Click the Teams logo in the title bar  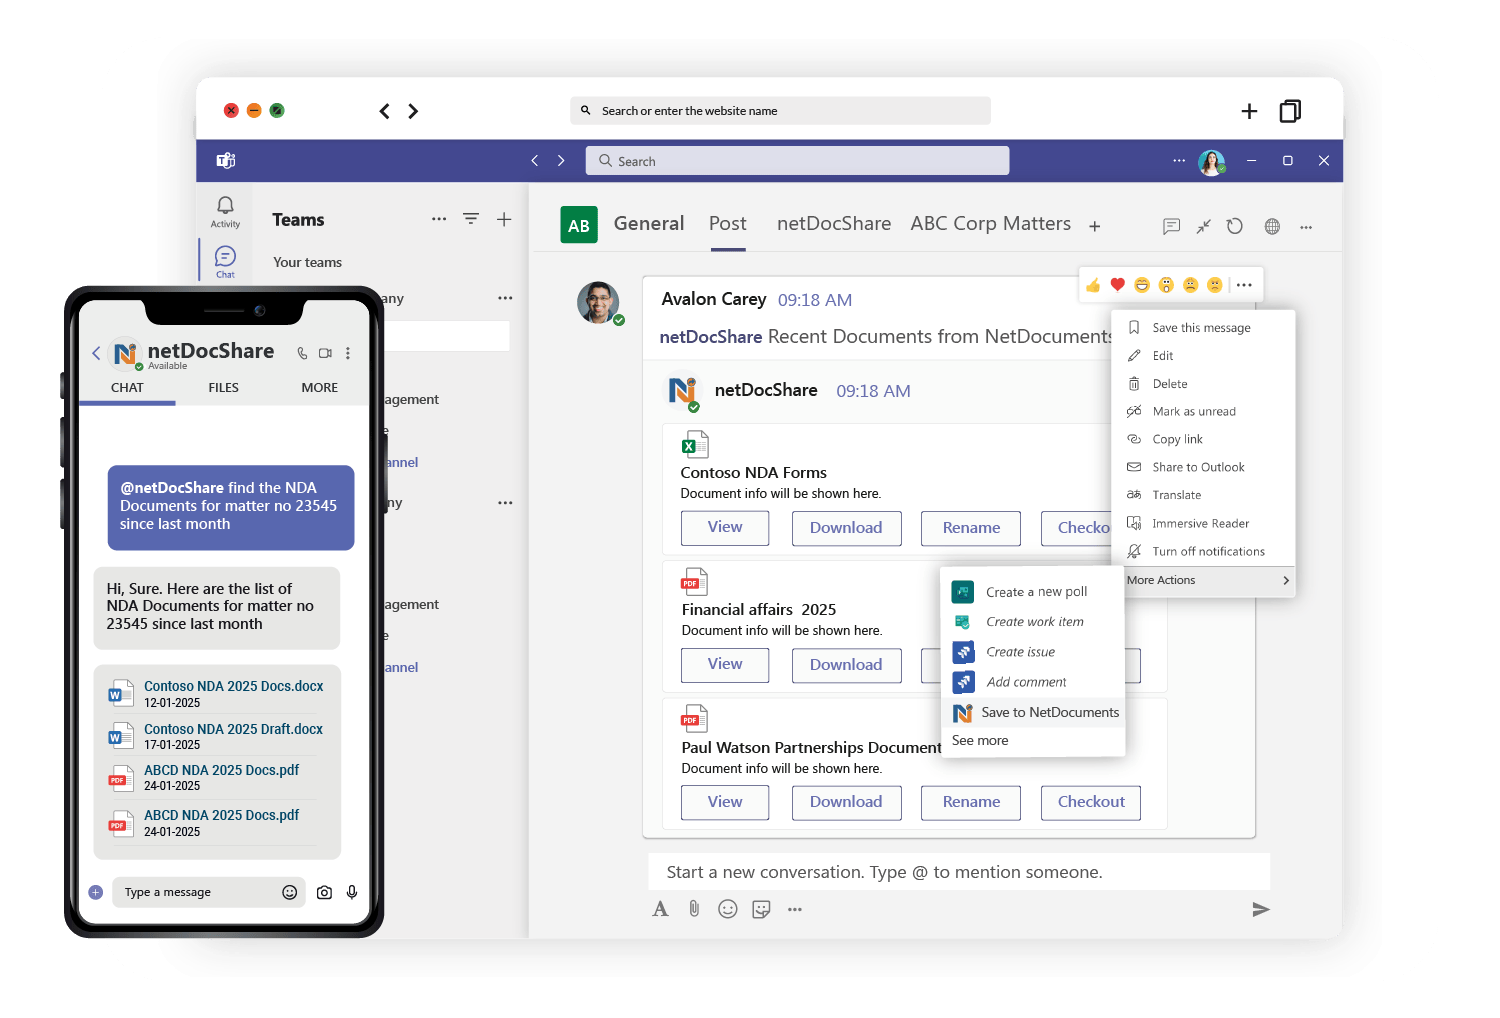point(226,160)
